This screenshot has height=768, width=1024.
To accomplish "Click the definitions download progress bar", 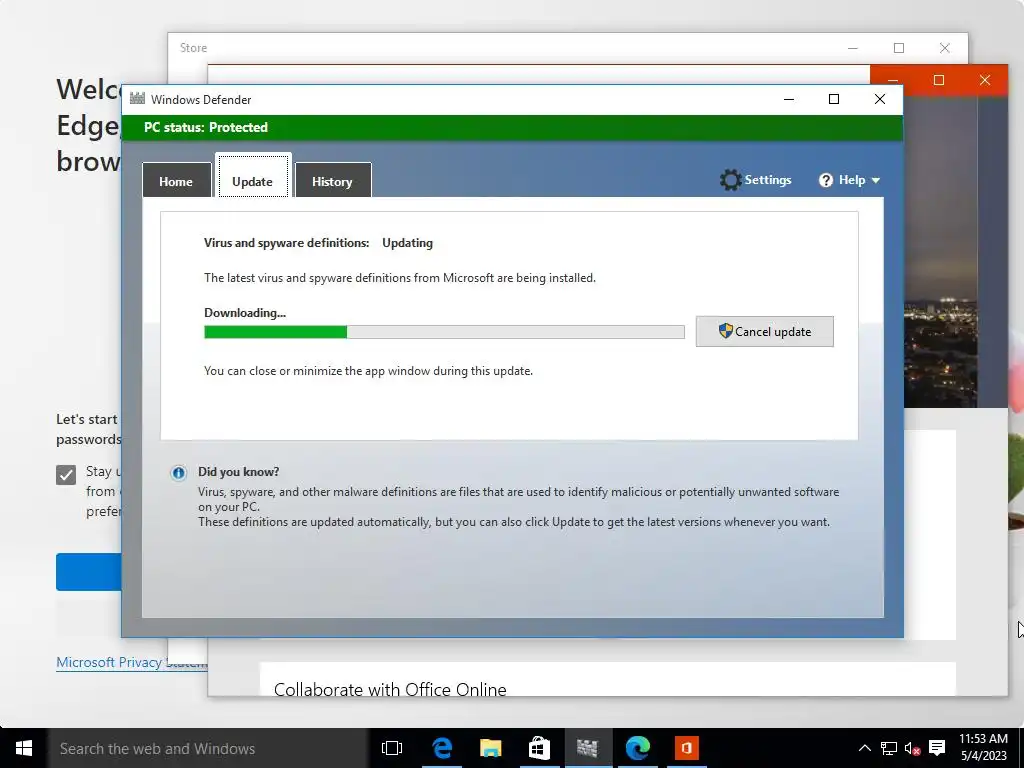I will tap(444, 332).
